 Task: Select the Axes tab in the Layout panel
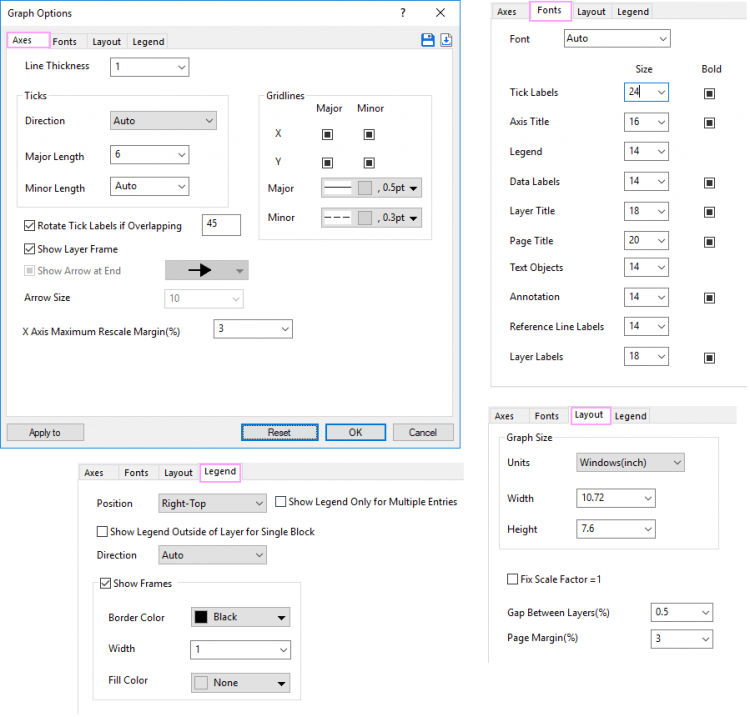click(504, 416)
